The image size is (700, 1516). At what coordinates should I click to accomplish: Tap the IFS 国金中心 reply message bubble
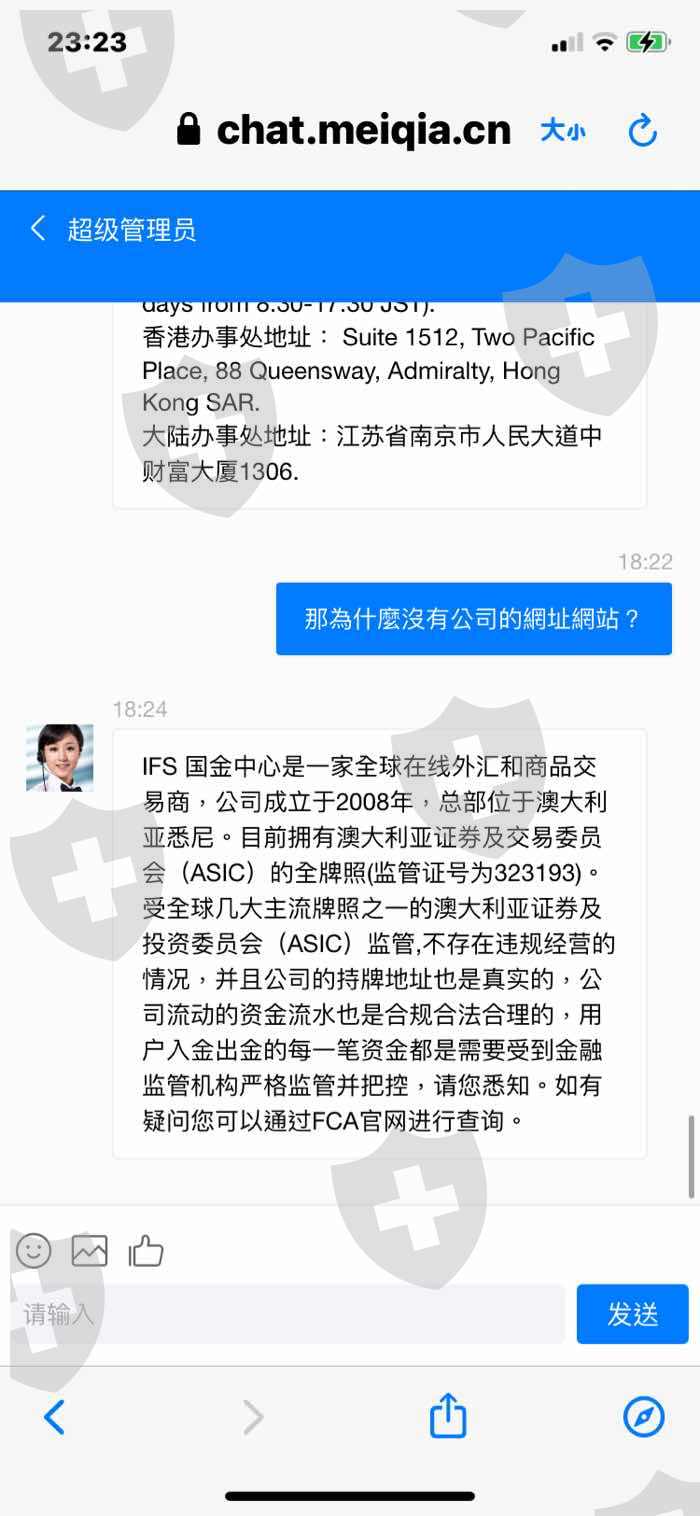pos(380,943)
